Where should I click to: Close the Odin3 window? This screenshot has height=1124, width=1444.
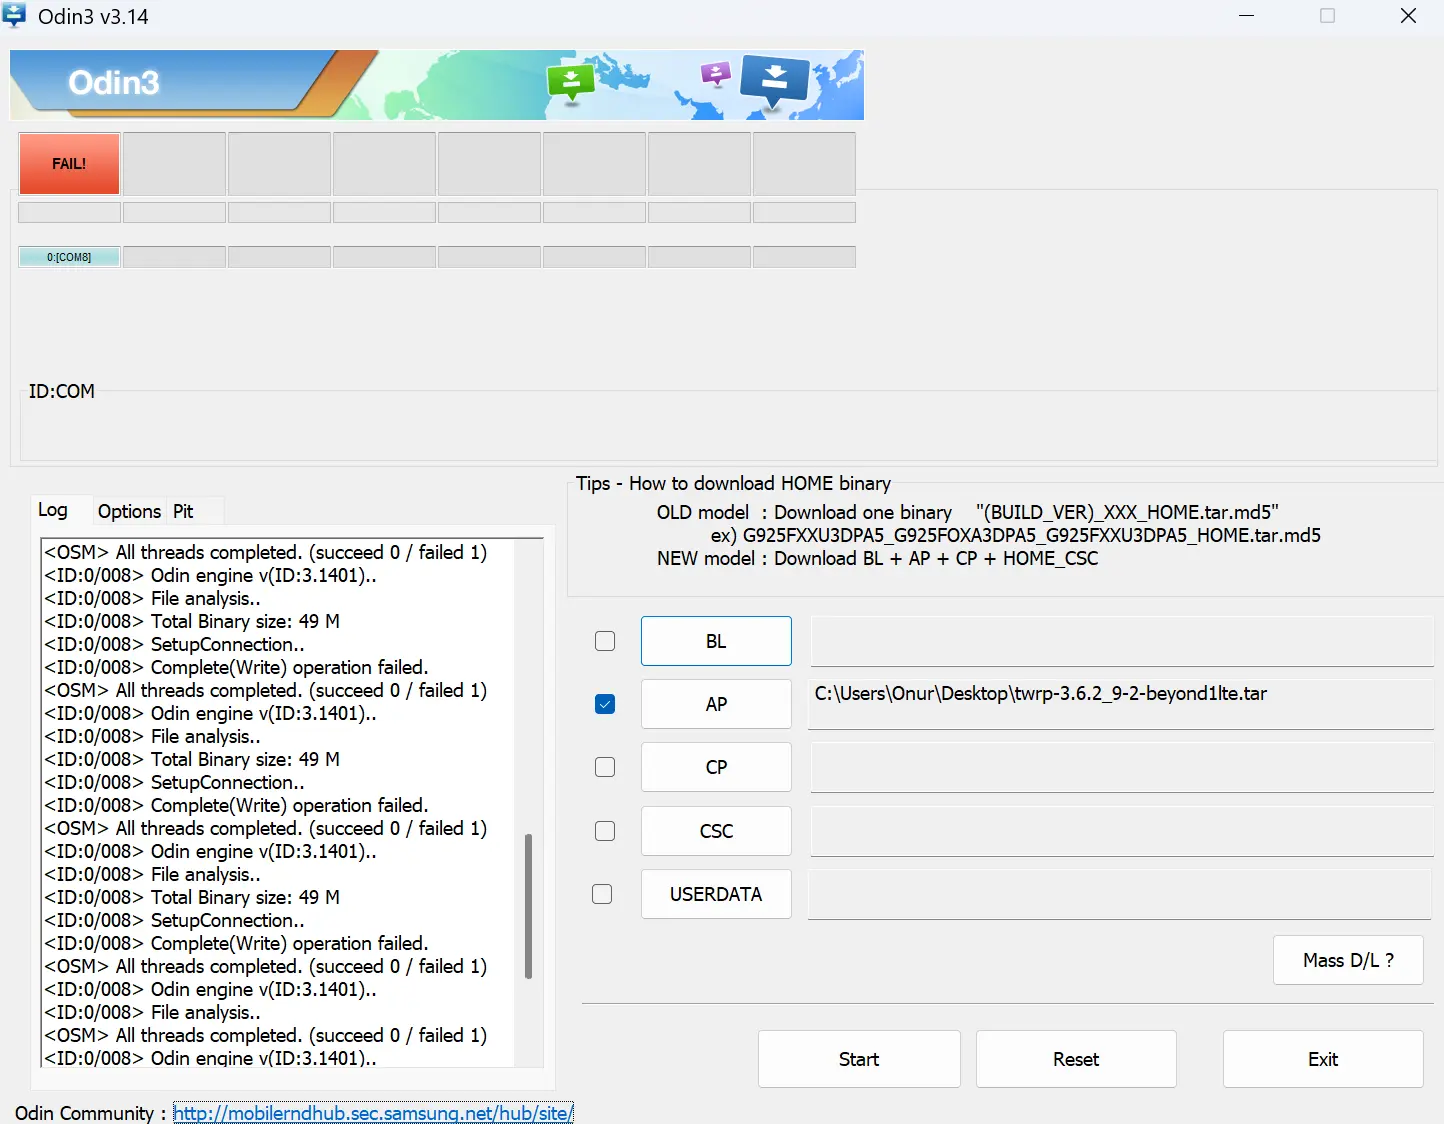(x=1408, y=16)
